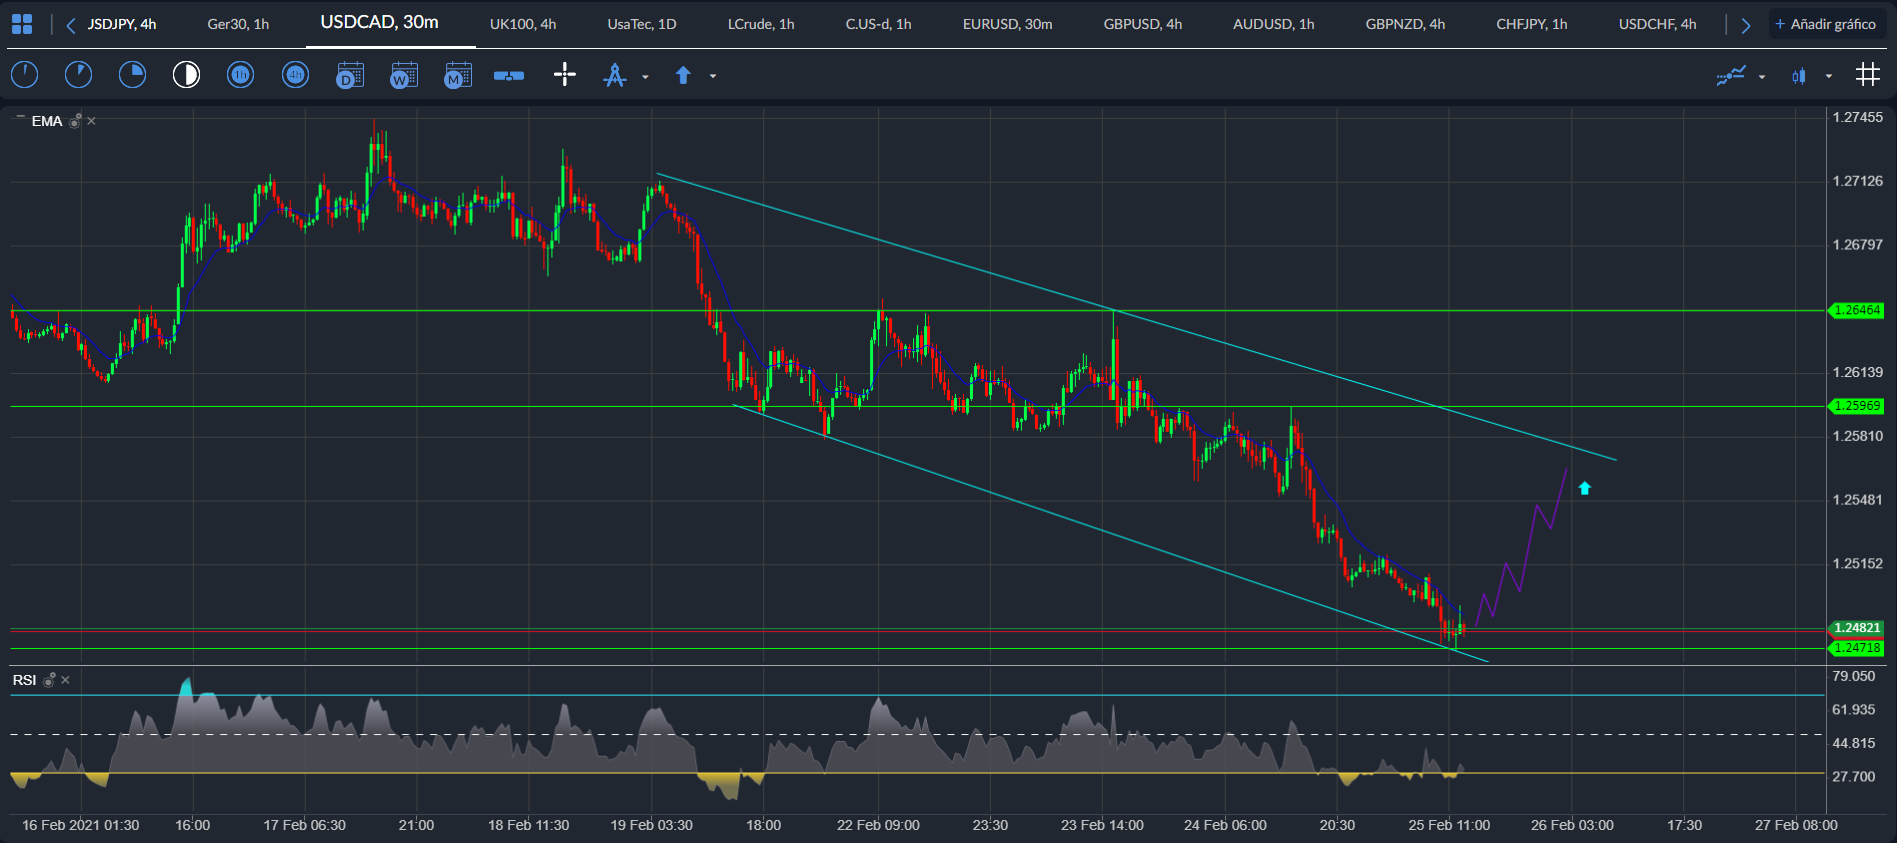
Task: Remove the RSI indicator with X
Action: click(65, 680)
